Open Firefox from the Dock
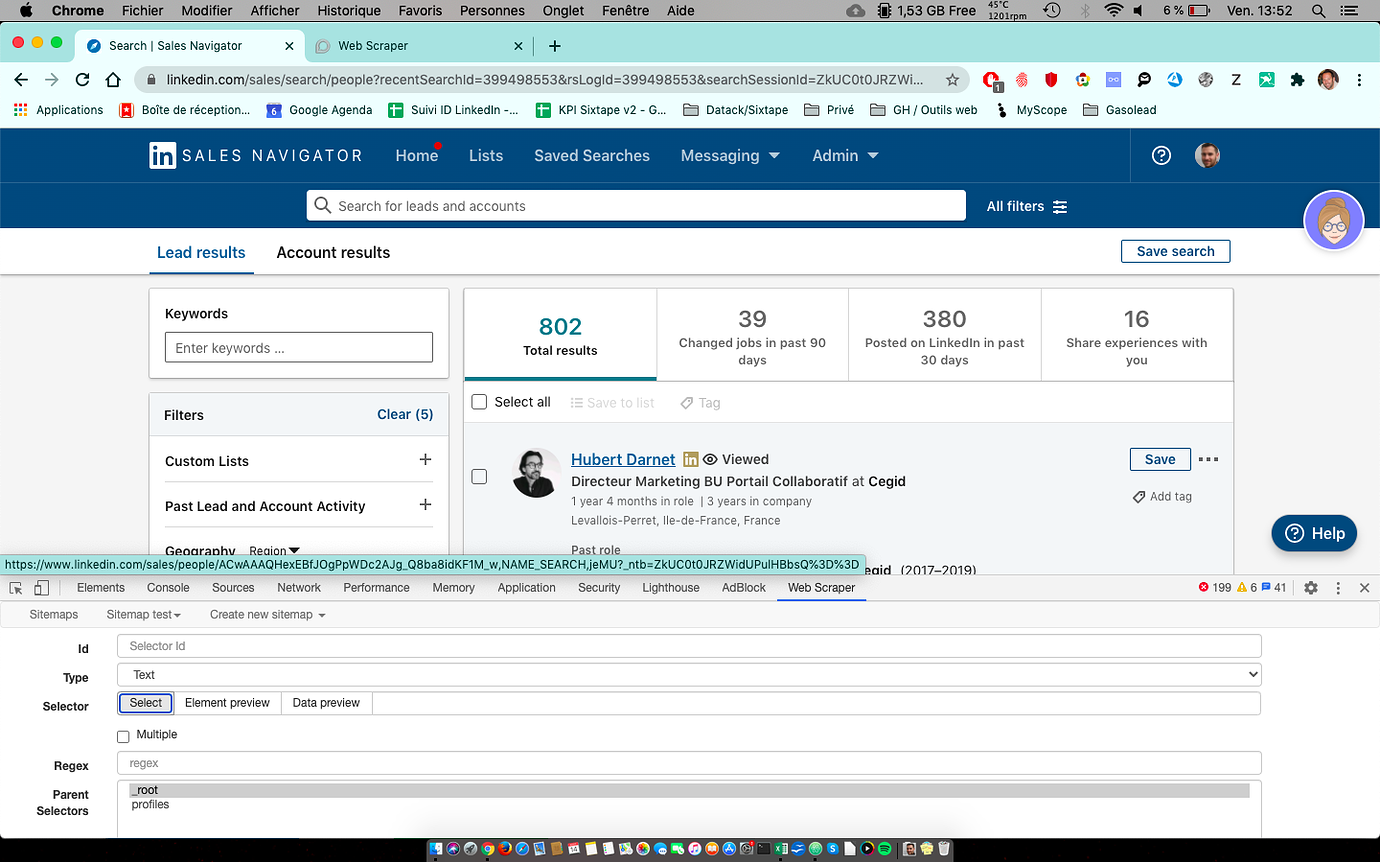Viewport: 1380px width, 862px height. click(x=504, y=849)
